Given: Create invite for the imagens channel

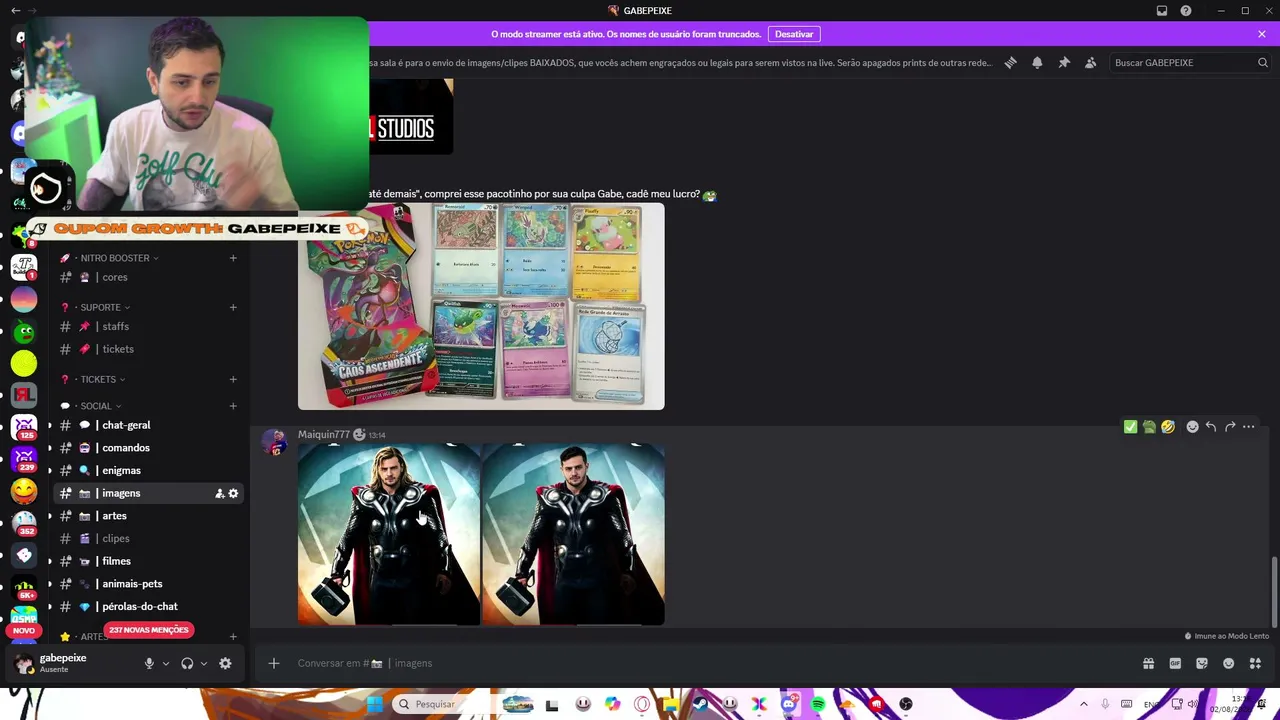Looking at the screenshot, I should 219,493.
